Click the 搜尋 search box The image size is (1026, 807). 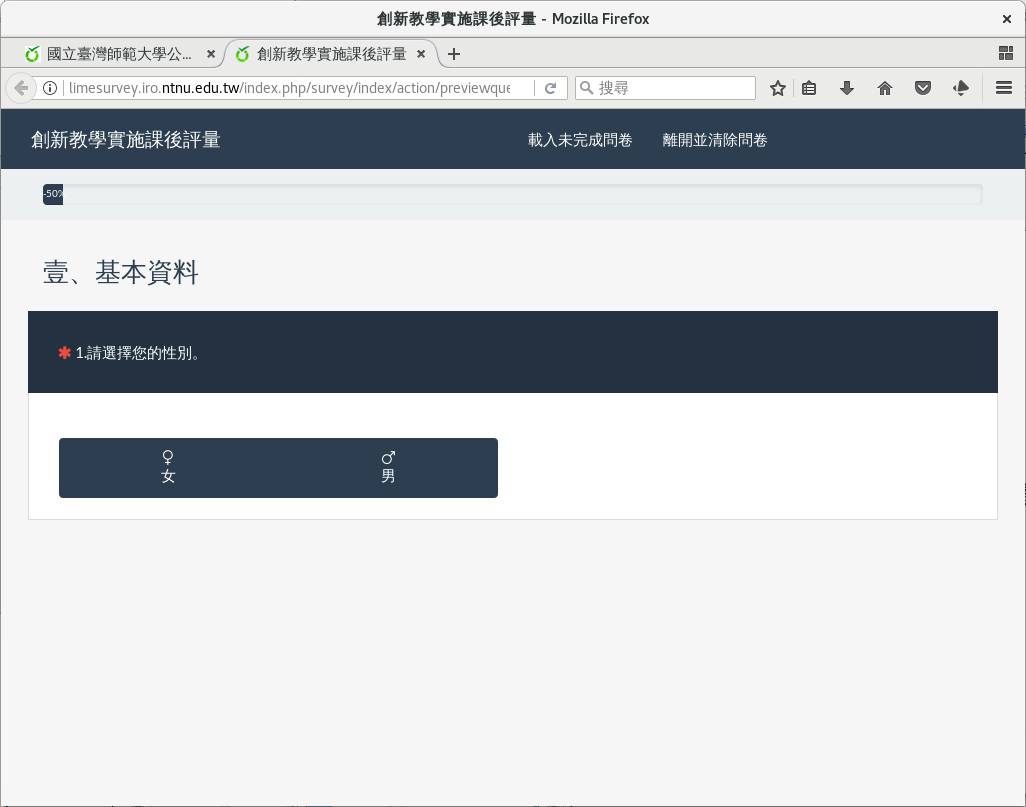click(665, 88)
